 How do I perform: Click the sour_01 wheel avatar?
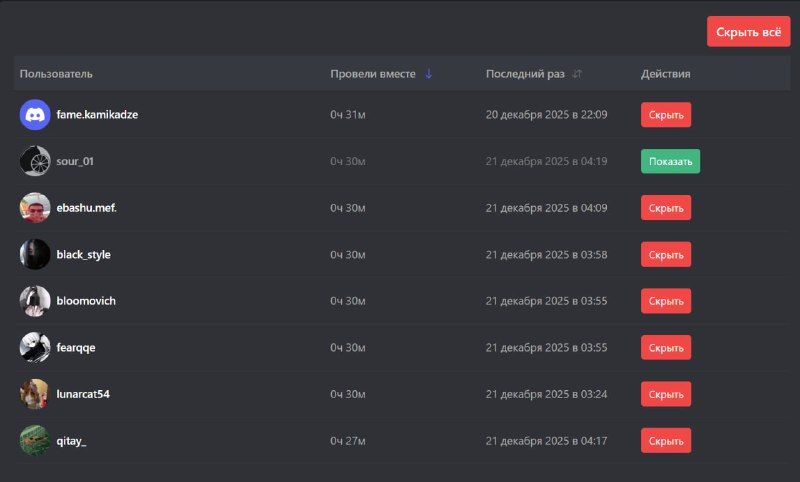pyautogui.click(x=35, y=161)
